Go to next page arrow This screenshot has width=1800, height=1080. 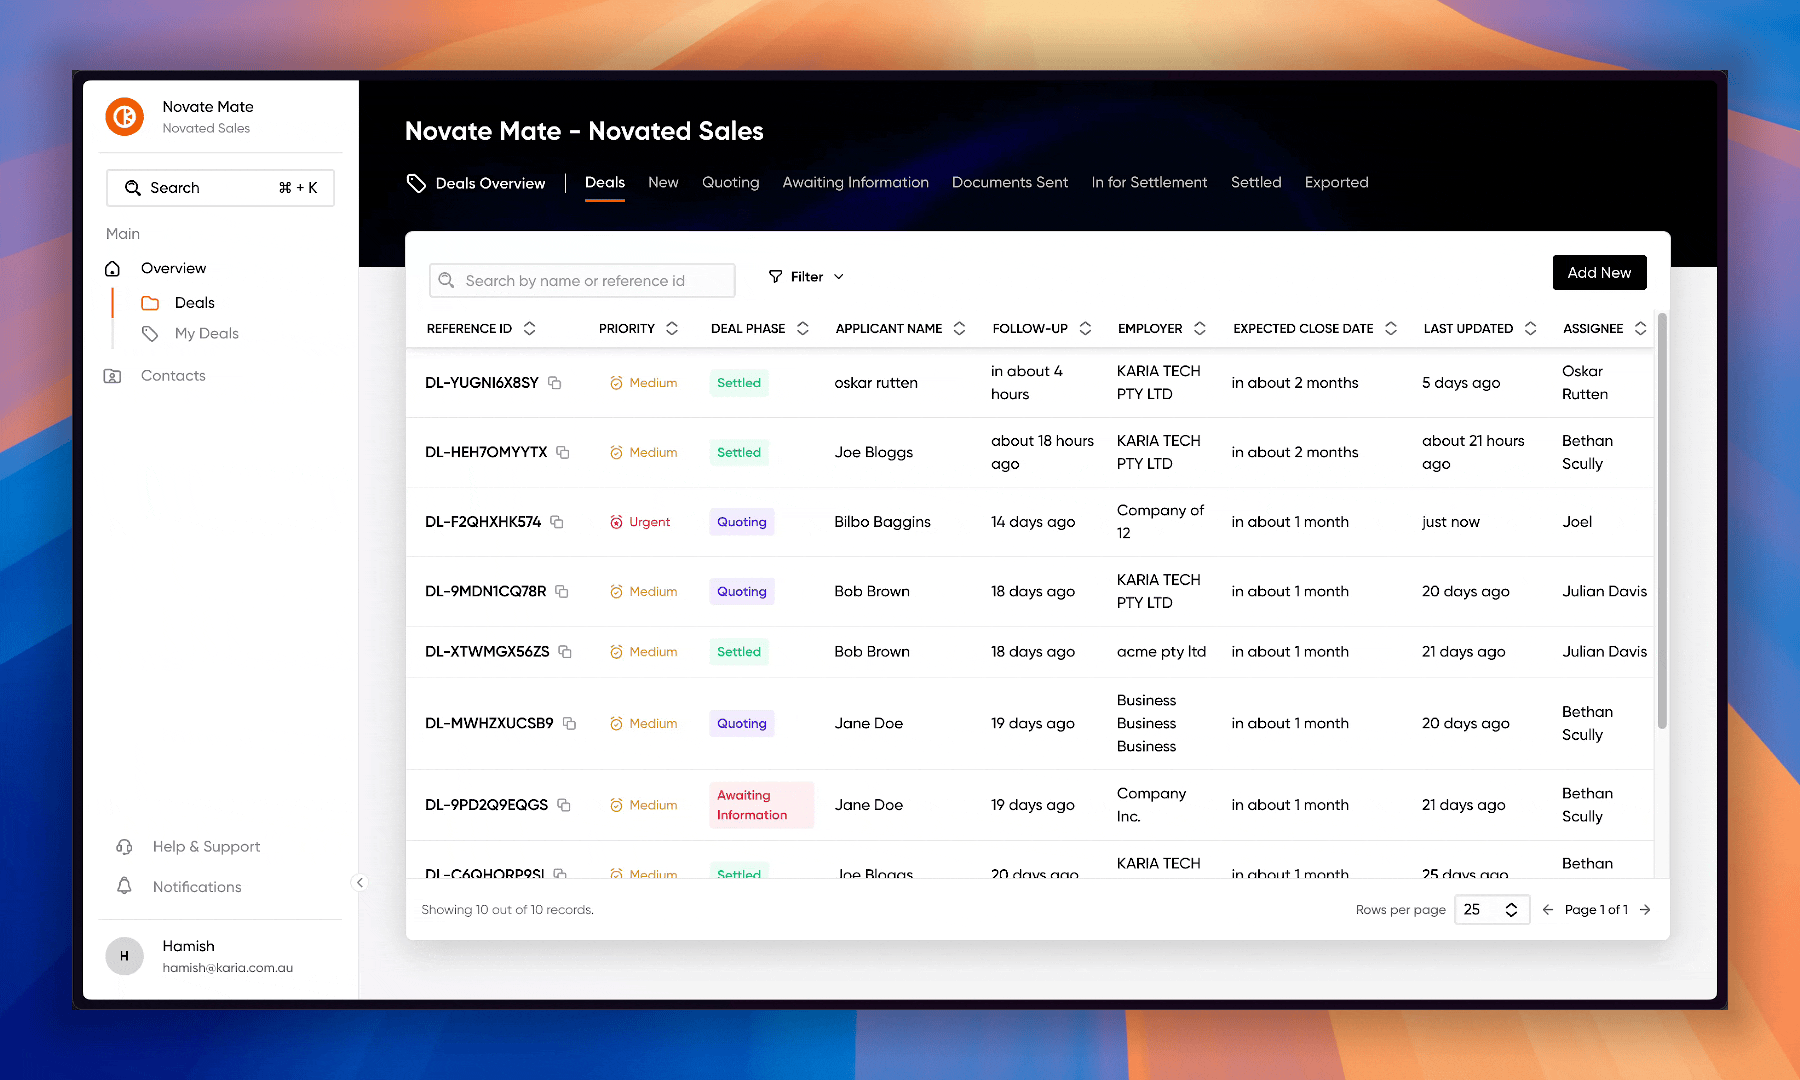click(1645, 909)
